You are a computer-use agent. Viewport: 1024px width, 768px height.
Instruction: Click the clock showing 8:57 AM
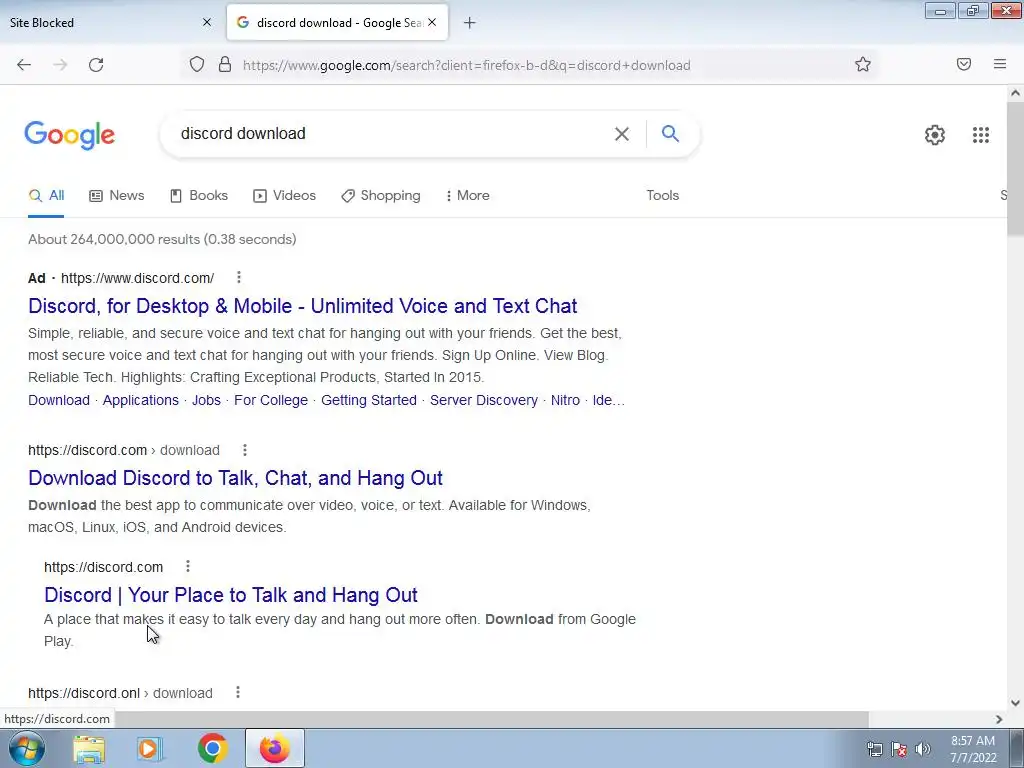pos(973,749)
